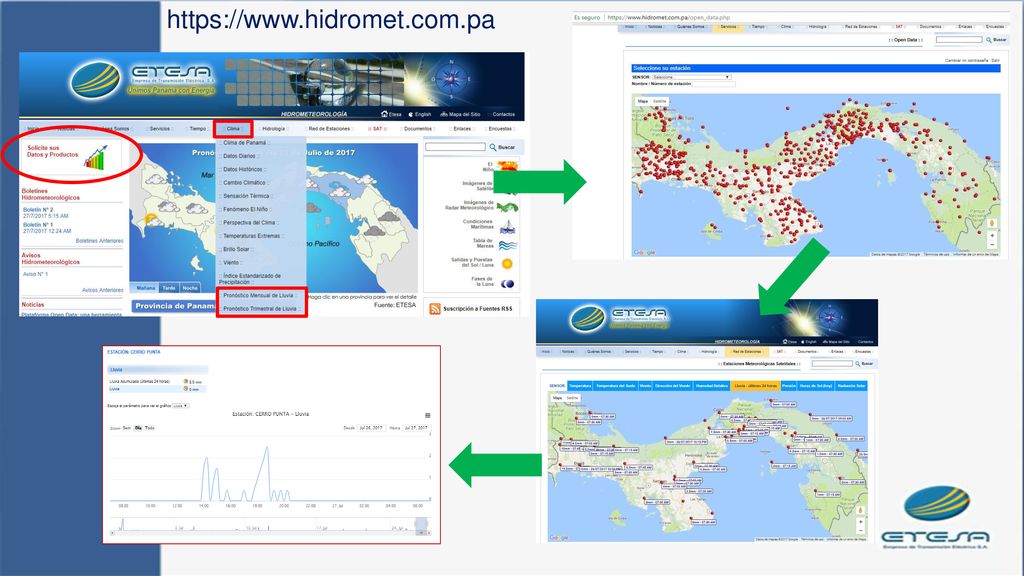1024x576 pixels.
Task: Switch language via English link
Action: 420,114
